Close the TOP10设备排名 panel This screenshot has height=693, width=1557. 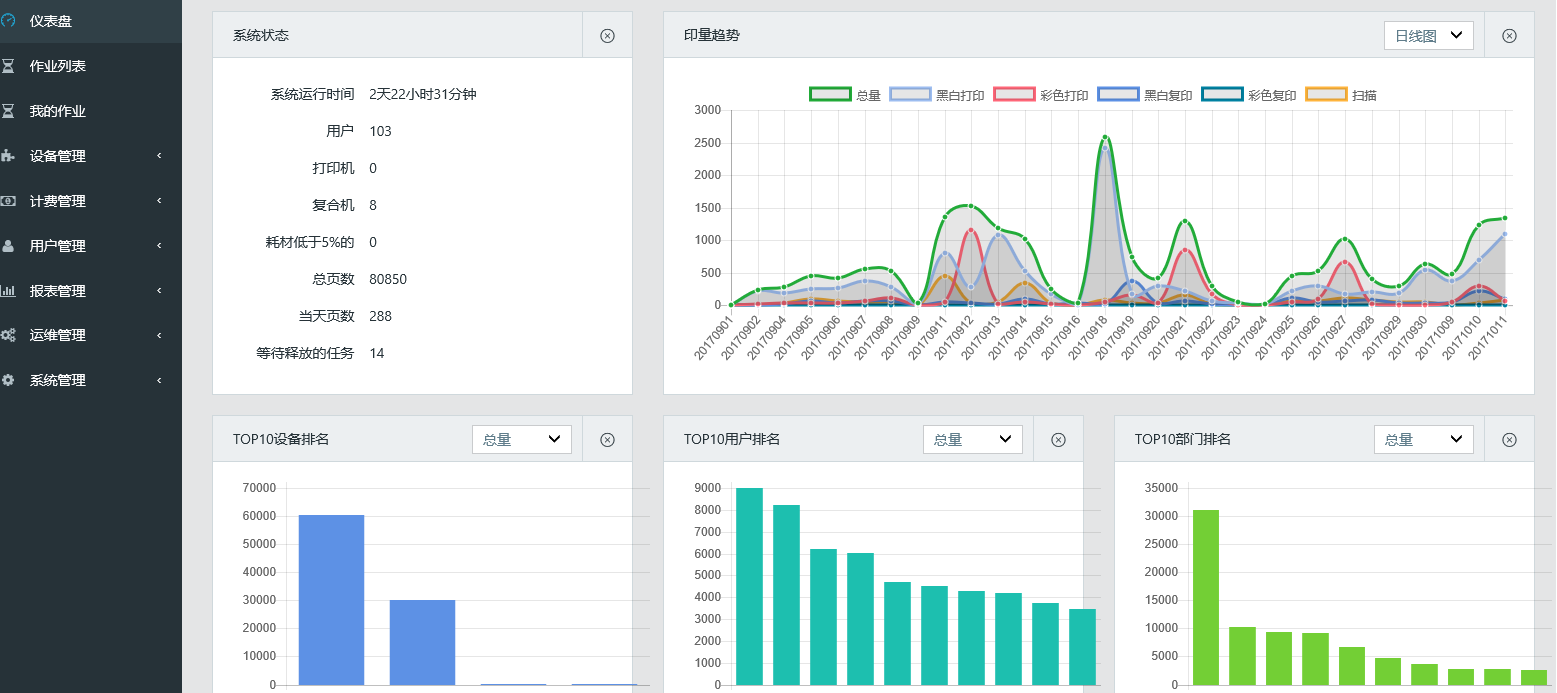(607, 440)
